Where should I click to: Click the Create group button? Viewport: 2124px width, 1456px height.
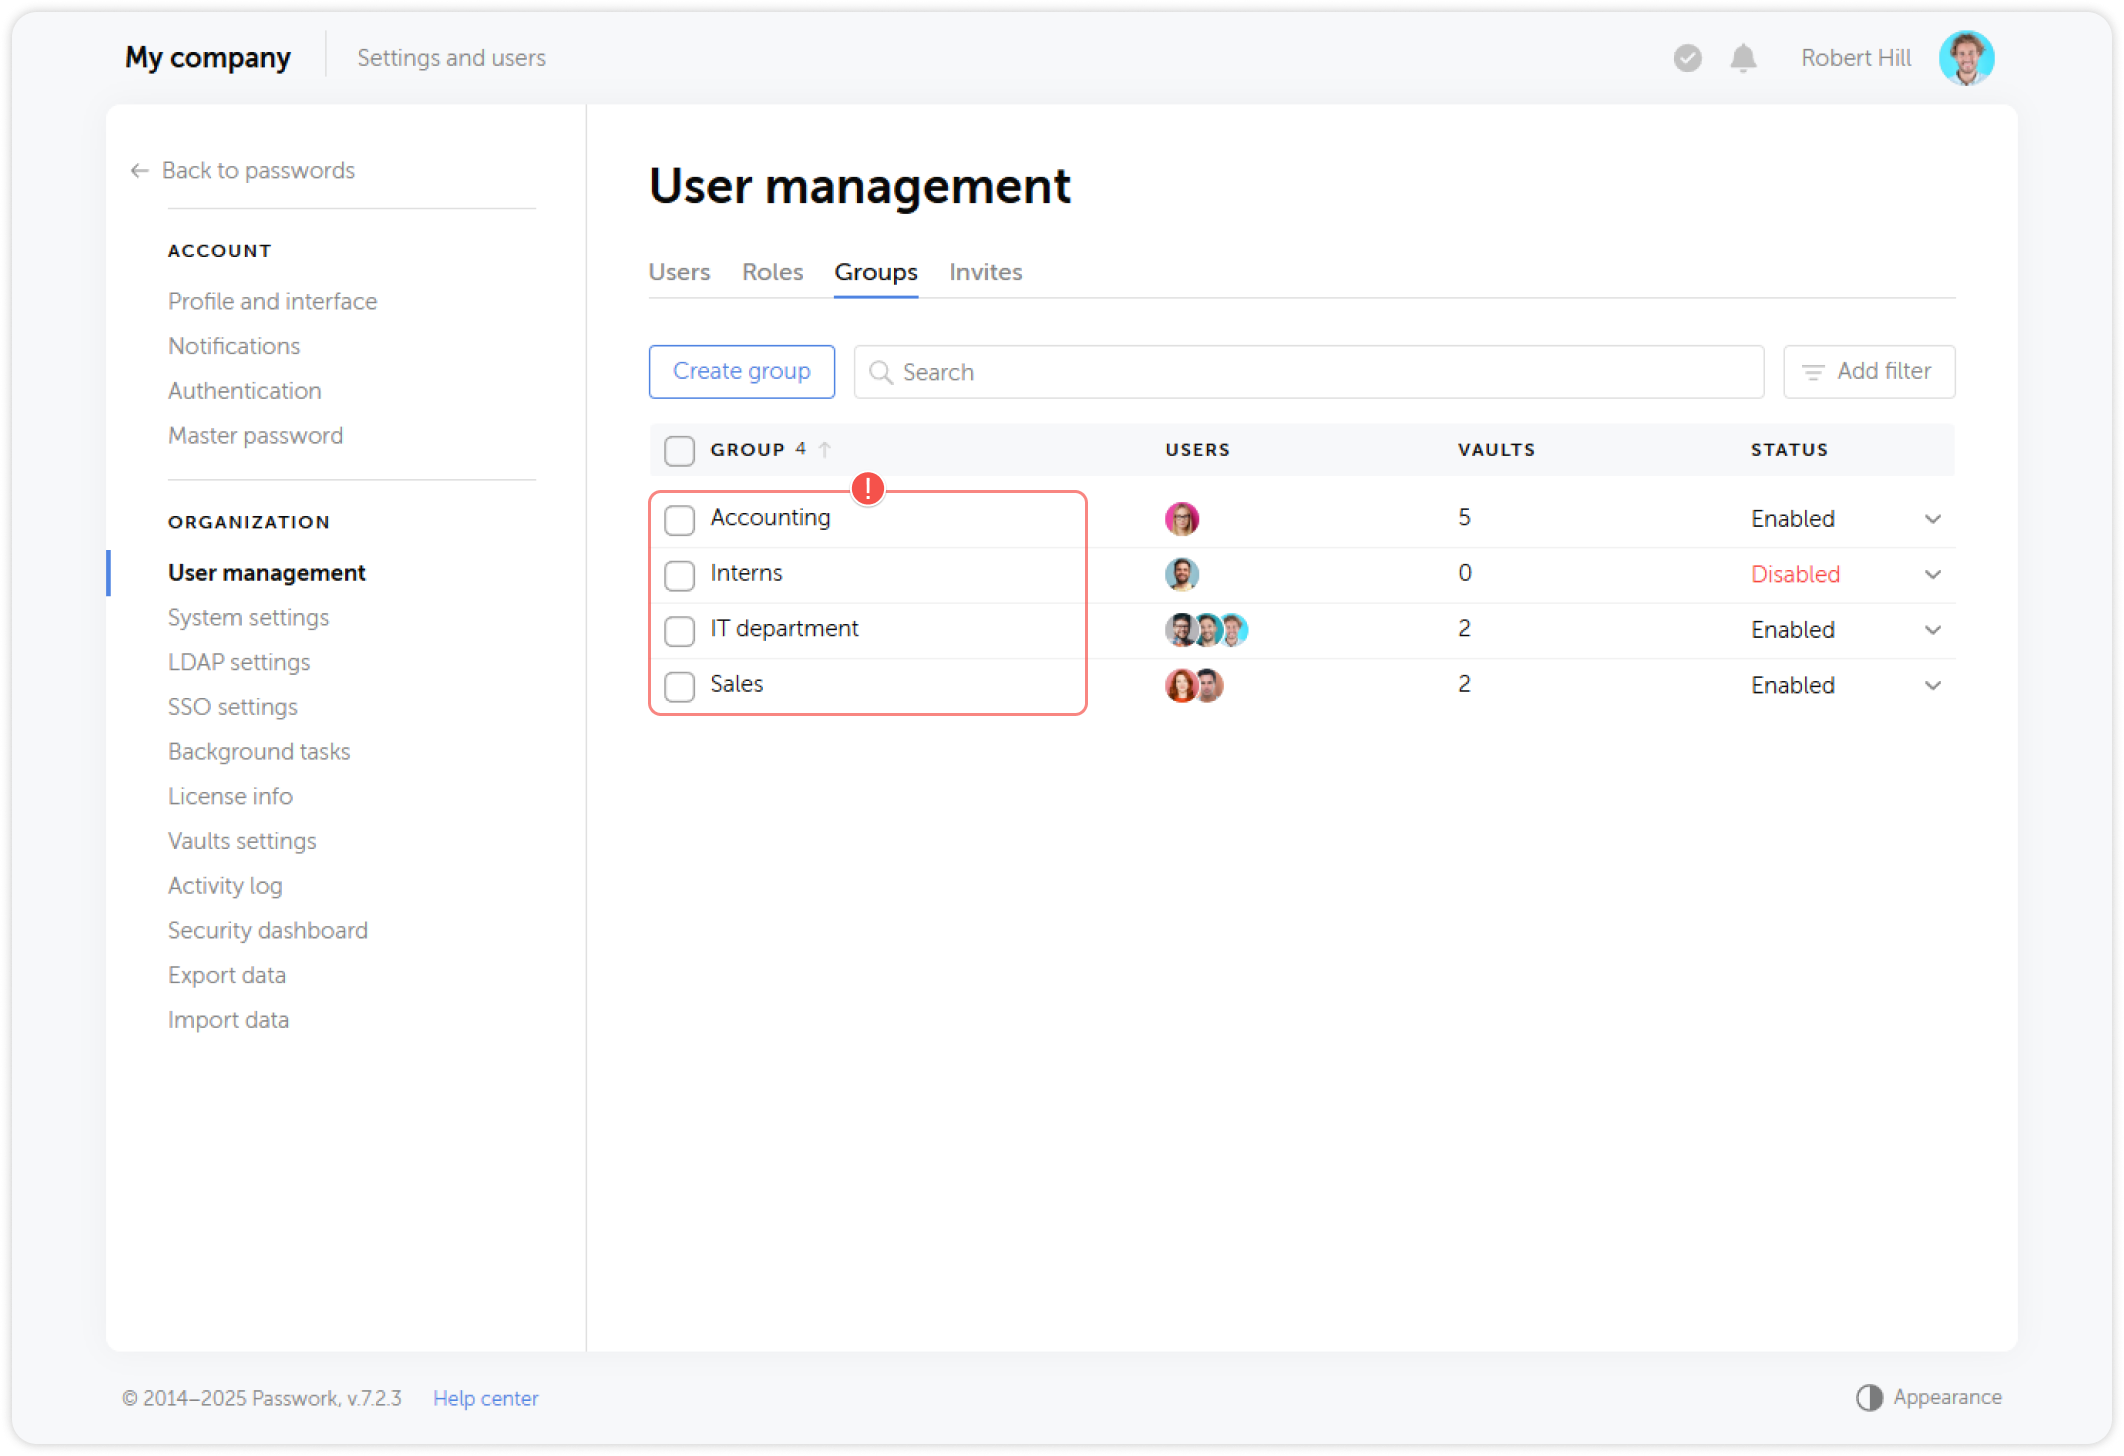pyautogui.click(x=741, y=371)
